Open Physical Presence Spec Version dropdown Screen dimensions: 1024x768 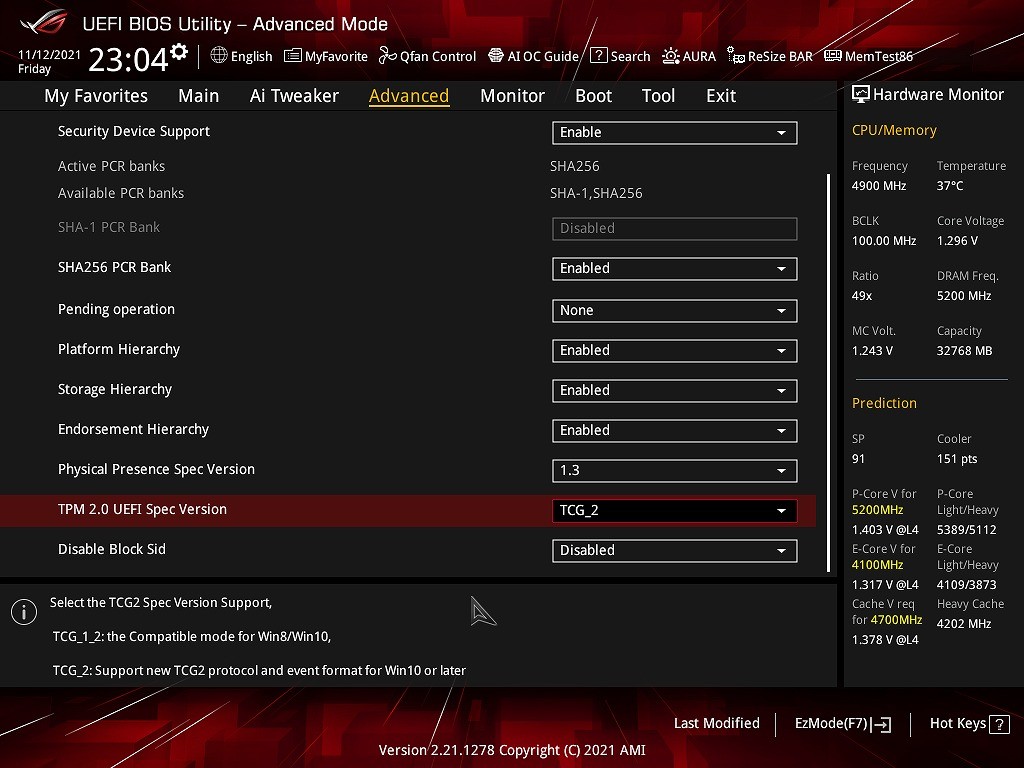pyautogui.click(x=675, y=471)
